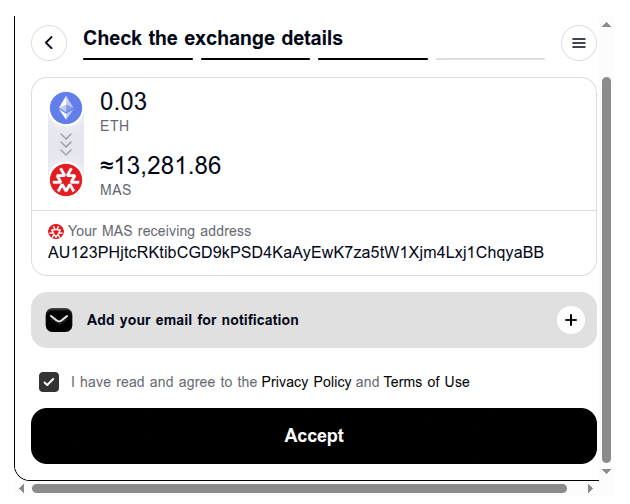This screenshot has width=630, height=504.
Task: Go back using the left chevron
Action: pos(49,43)
